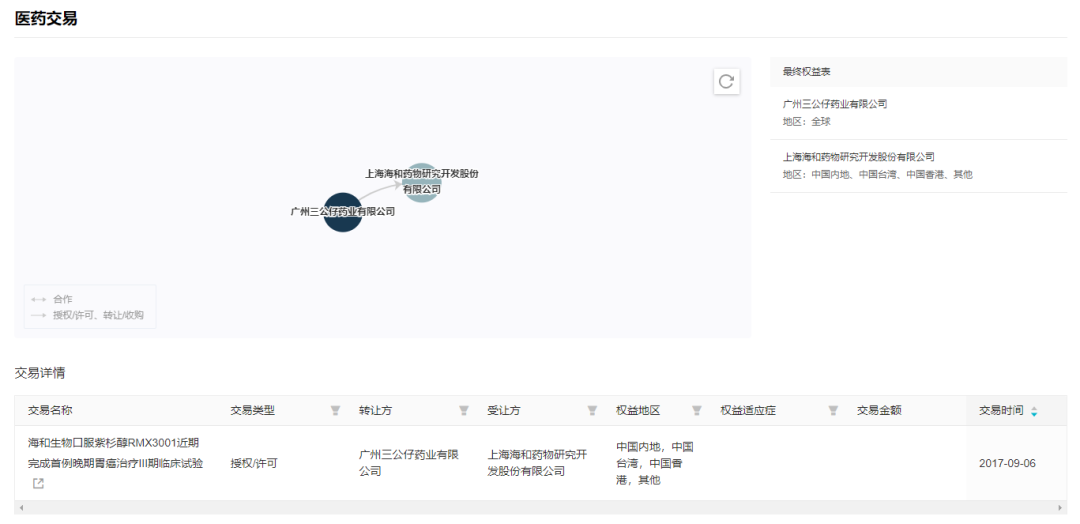This screenshot has width=1080, height=524.
Task: Click 受让方 column header label
Action: pyautogui.click(x=504, y=410)
